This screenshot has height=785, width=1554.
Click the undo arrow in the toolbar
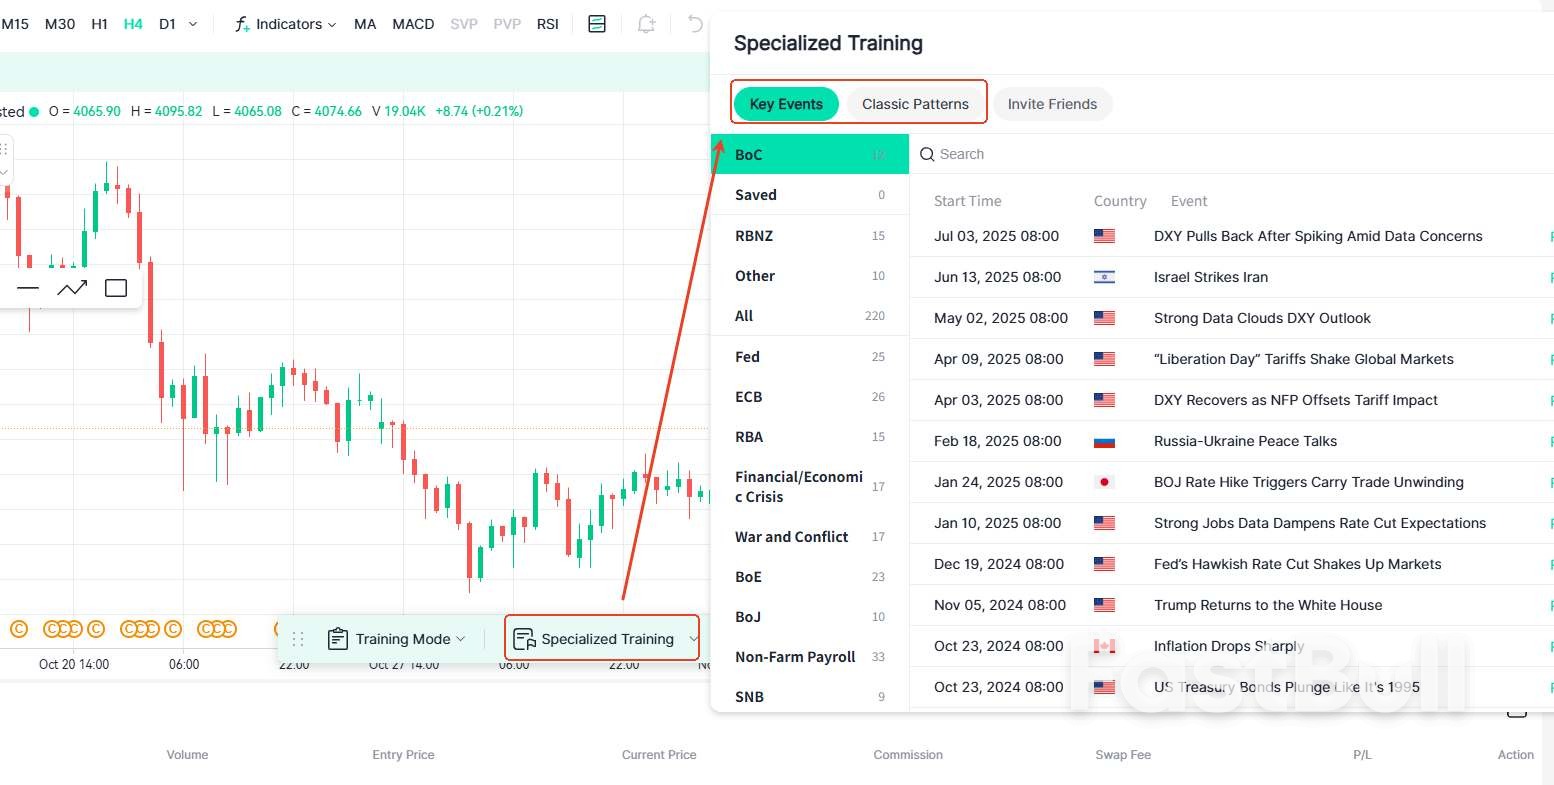692,23
